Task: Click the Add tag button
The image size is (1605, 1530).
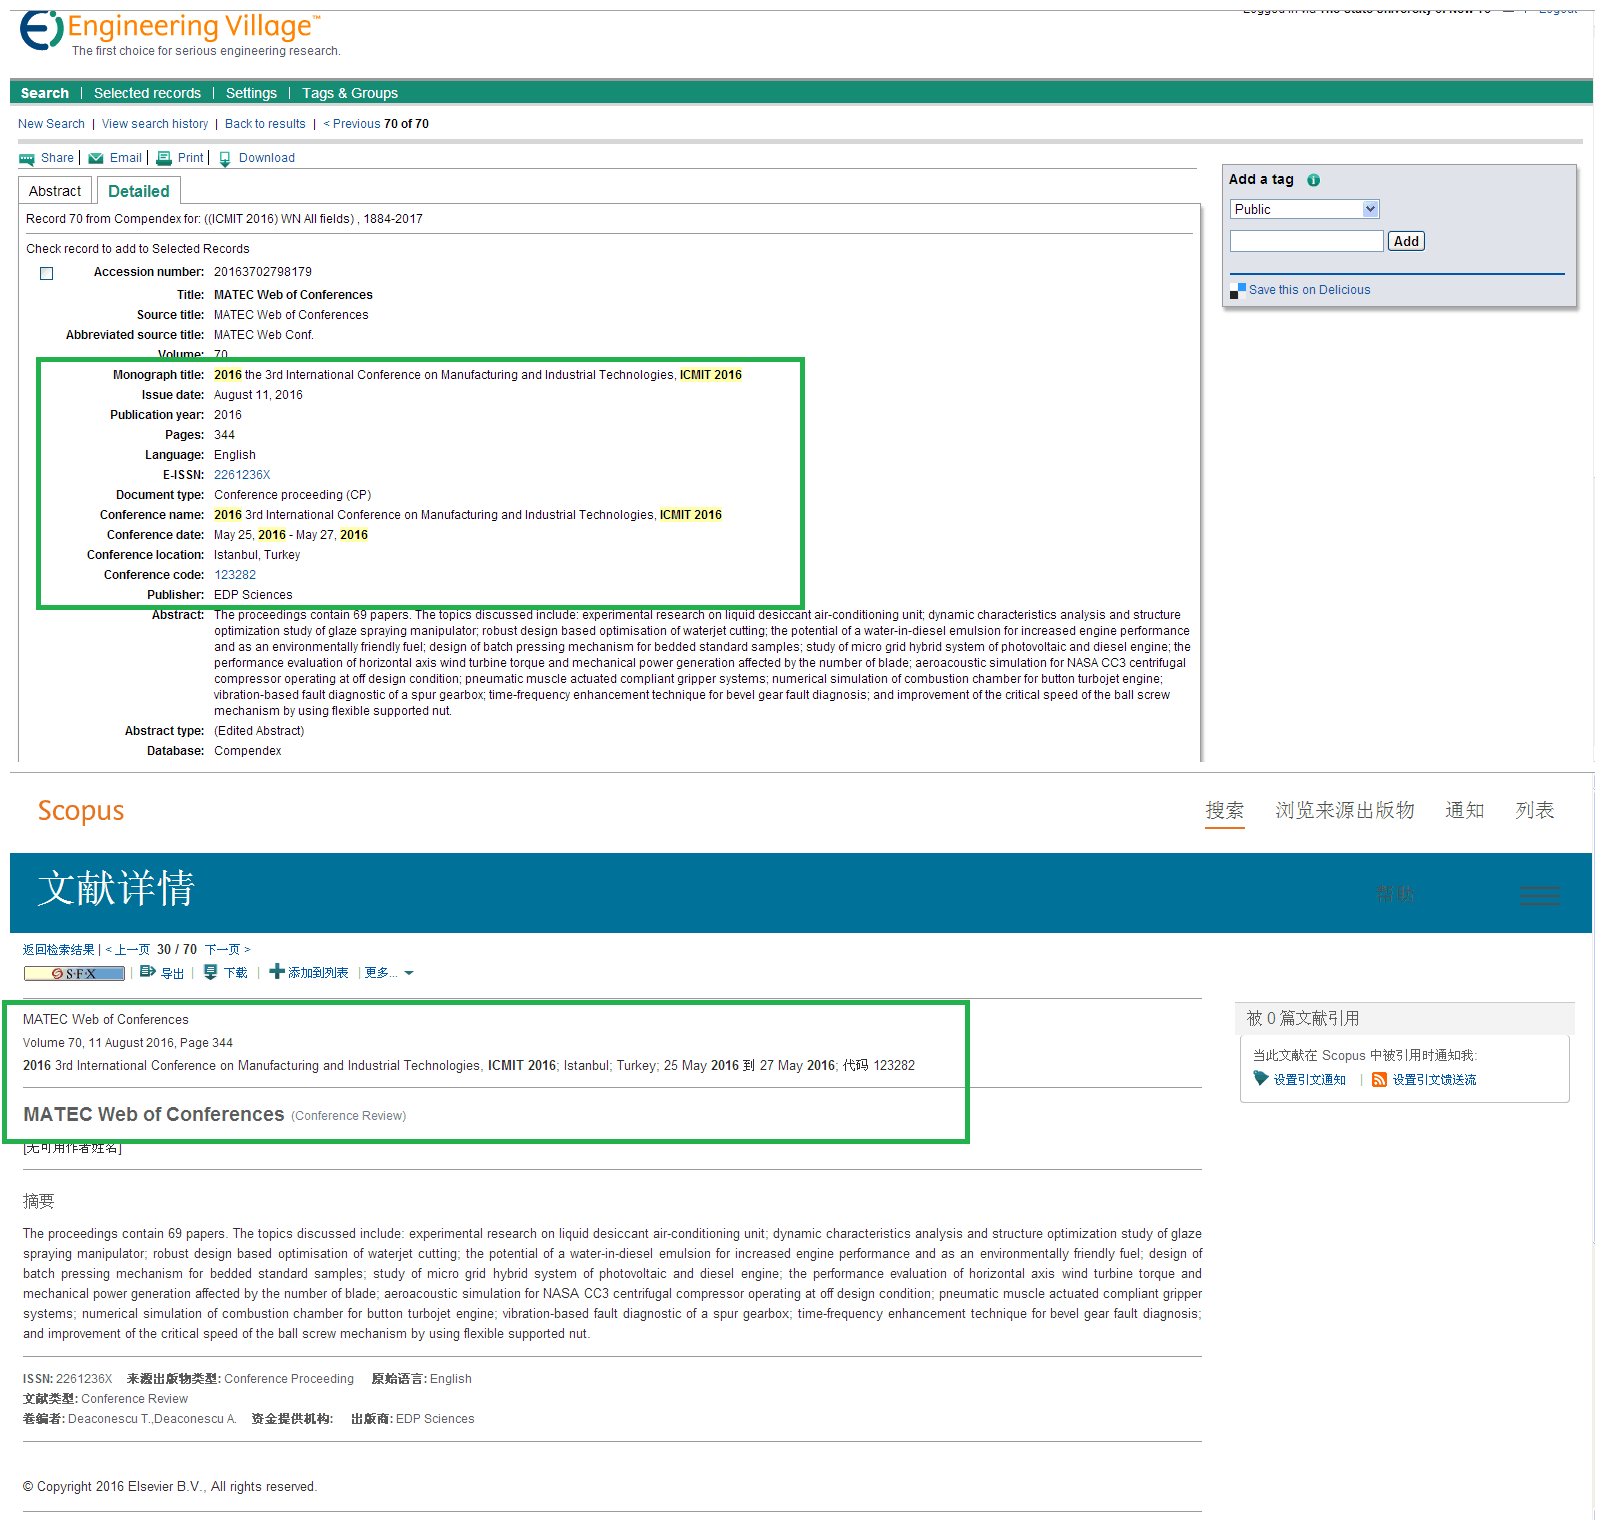Action: click(x=1406, y=241)
